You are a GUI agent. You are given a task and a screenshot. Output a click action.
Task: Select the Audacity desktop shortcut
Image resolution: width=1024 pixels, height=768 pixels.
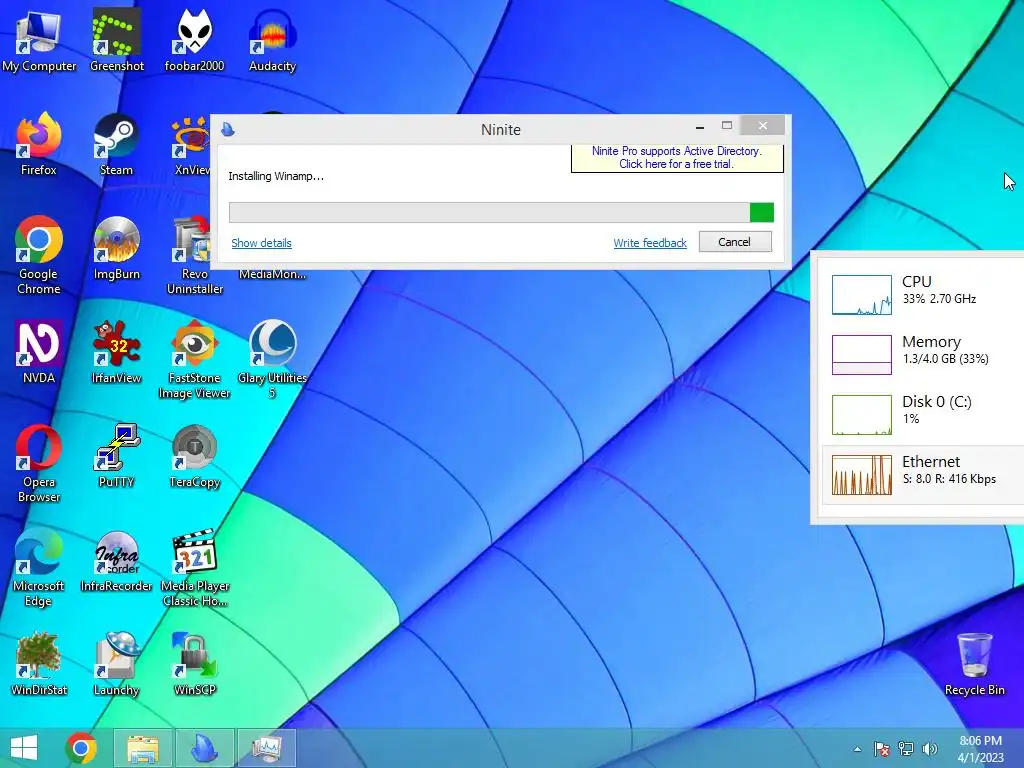[x=272, y=40]
